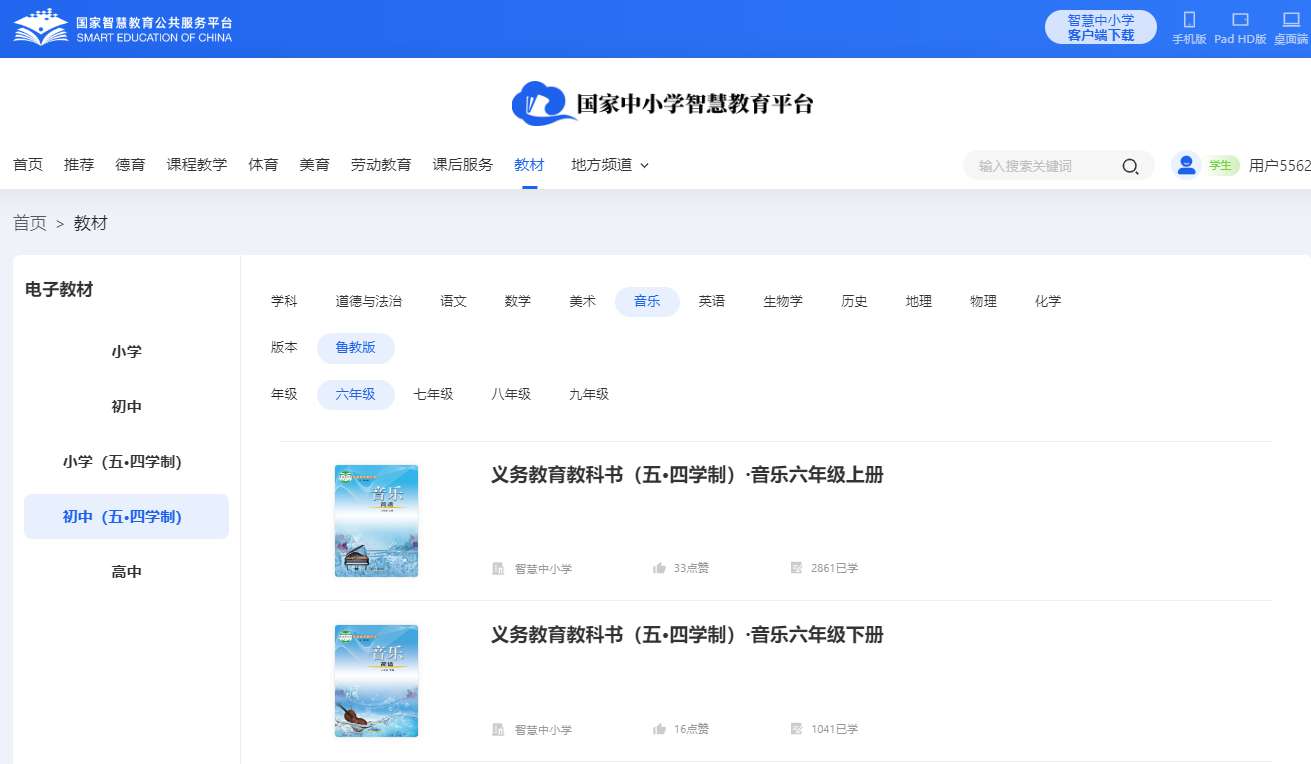
Task: Filter by subject 历史
Action: 854,301
